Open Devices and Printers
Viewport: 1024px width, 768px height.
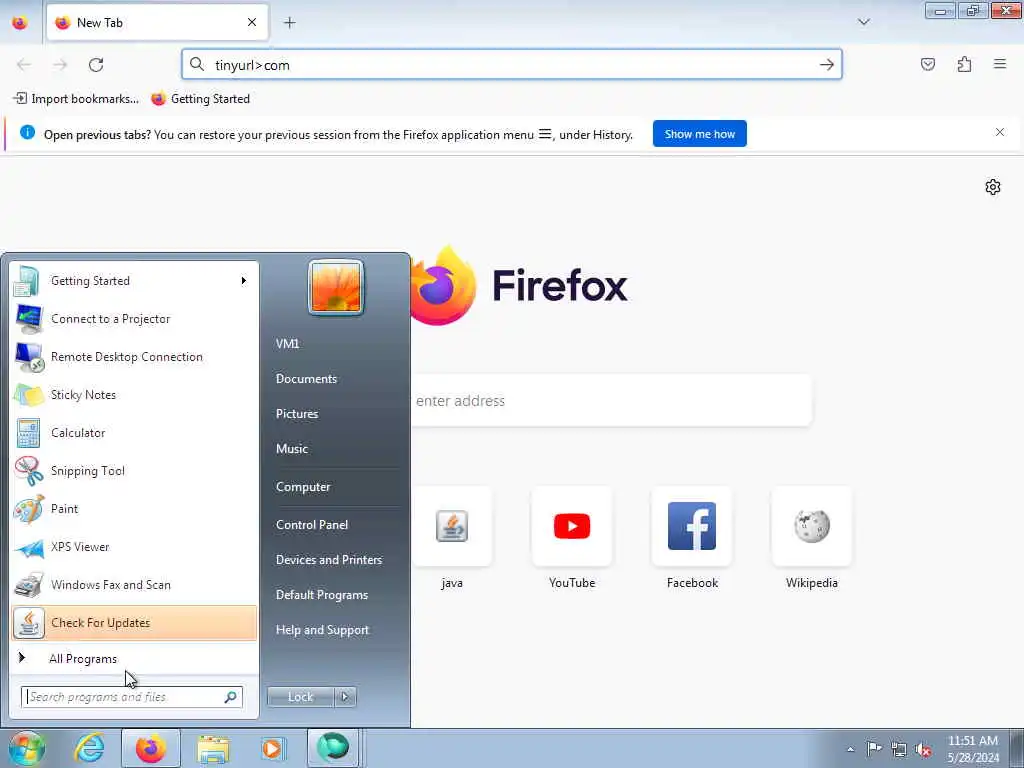point(329,560)
